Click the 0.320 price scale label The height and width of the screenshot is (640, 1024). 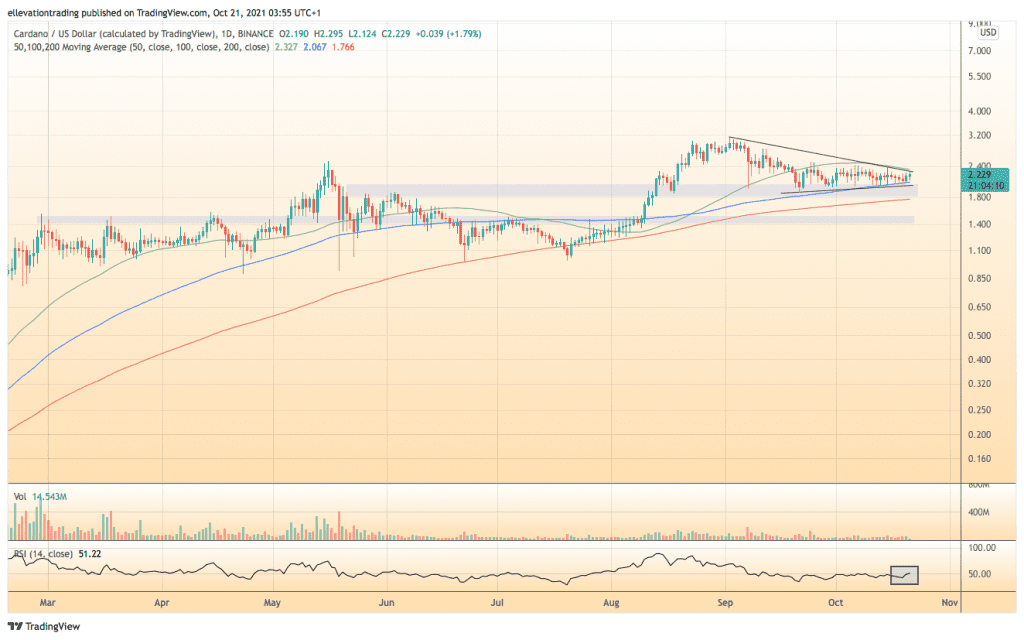point(979,383)
